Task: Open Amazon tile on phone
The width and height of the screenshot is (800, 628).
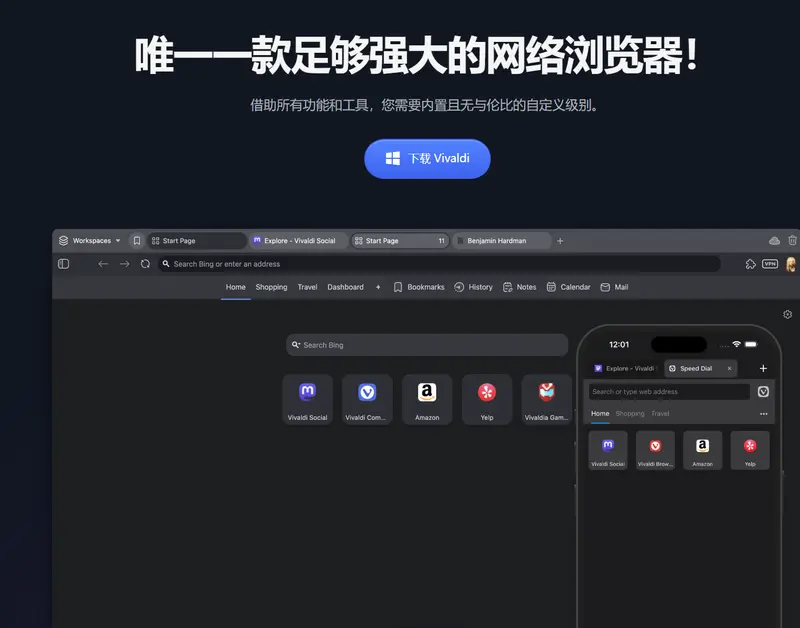Action: pos(703,450)
